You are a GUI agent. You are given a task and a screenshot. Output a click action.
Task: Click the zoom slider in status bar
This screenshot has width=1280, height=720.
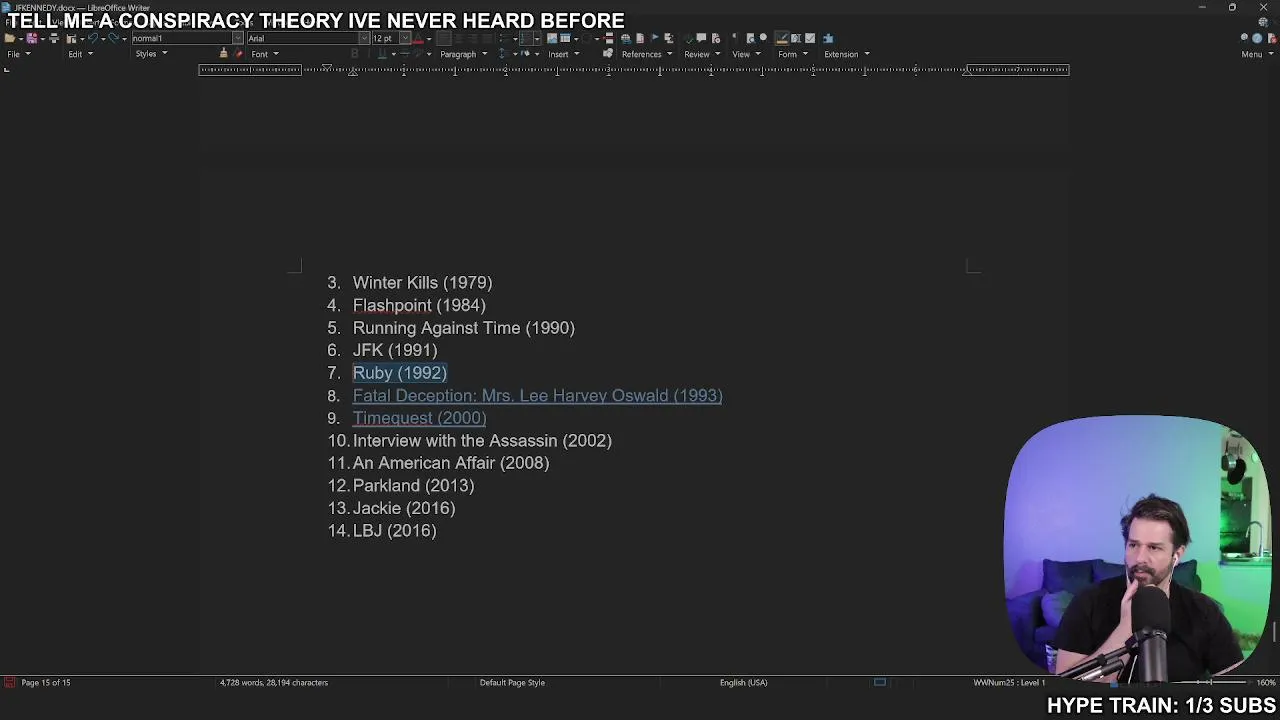[x=1210, y=682]
